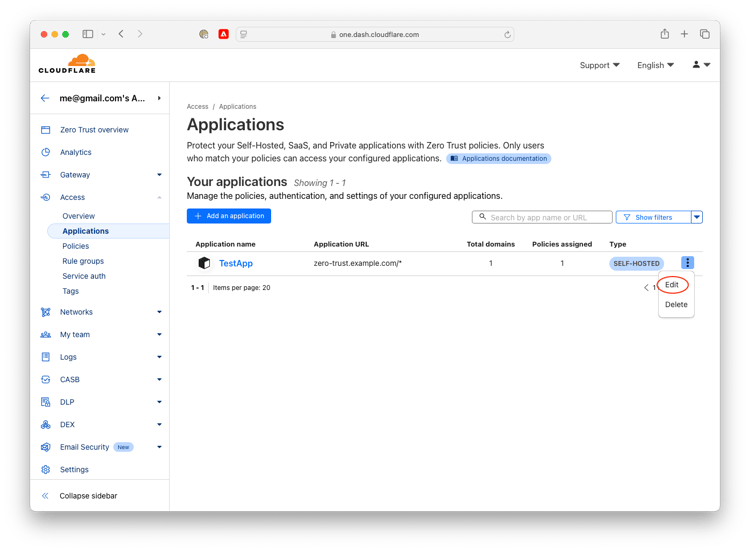Open the TestApp application link
Image resolution: width=750 pixels, height=551 pixels.
(235, 263)
